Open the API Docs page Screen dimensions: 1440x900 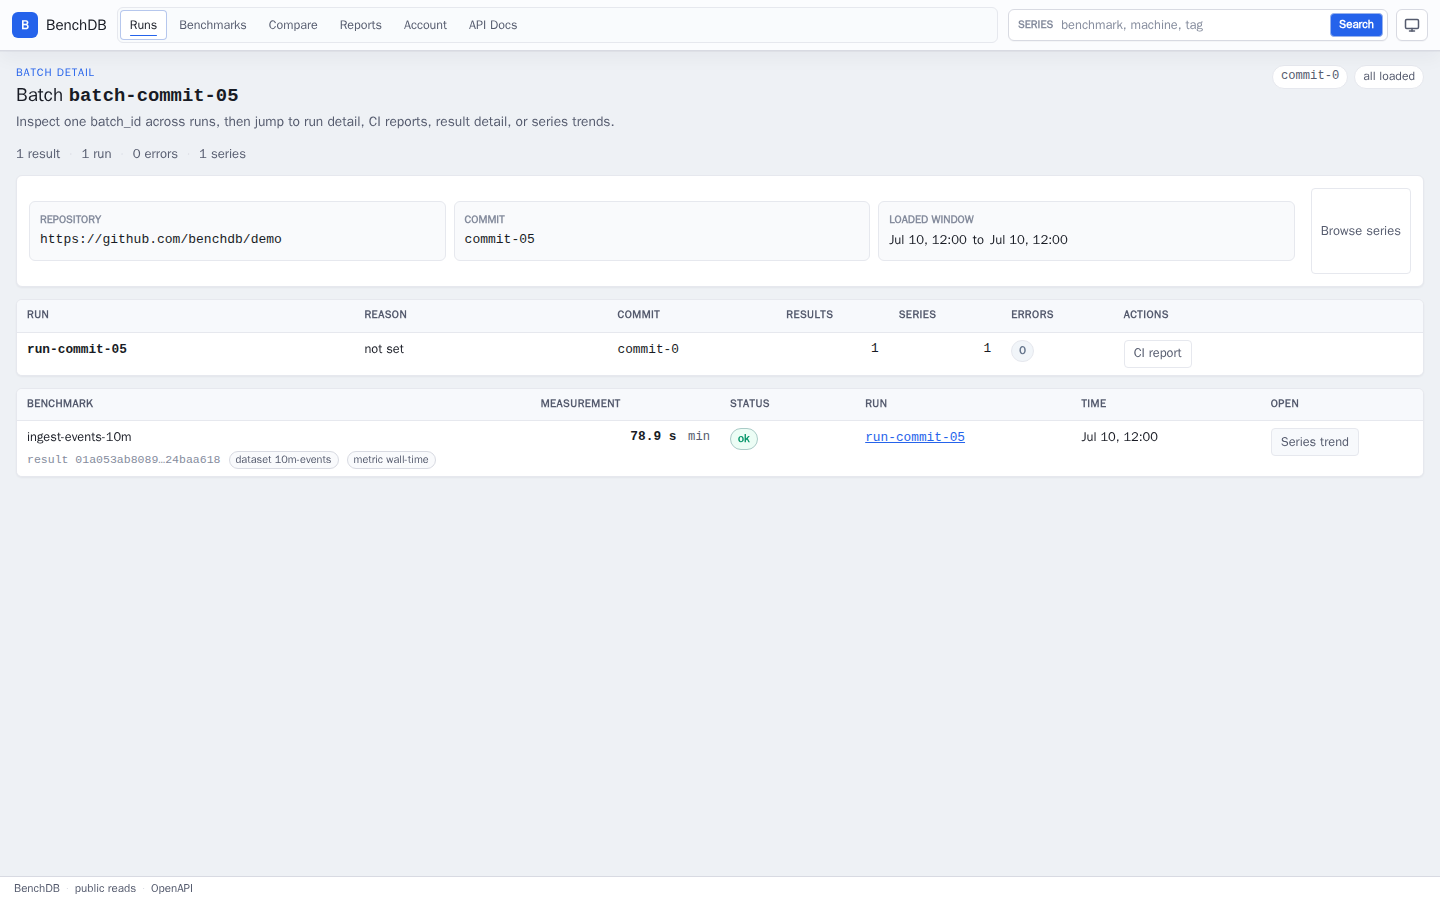point(493,25)
